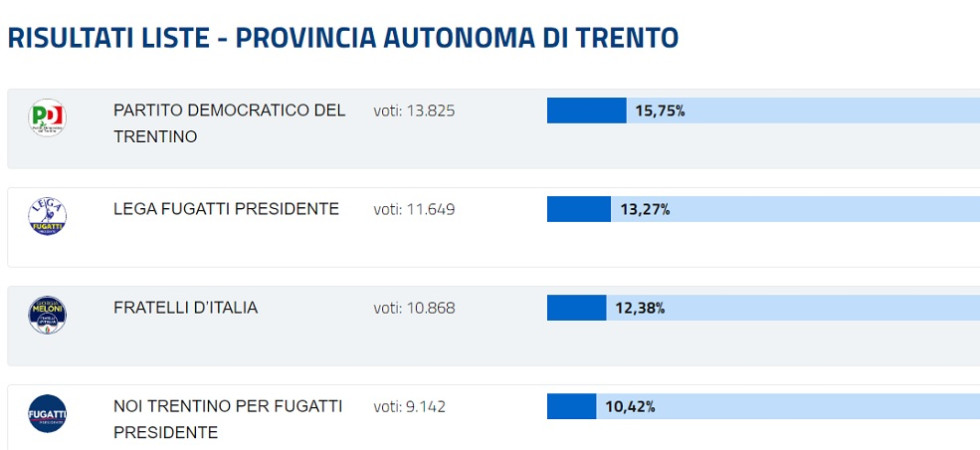Click the 10.868 votes count
Viewport: 980px width, 450px height.
coord(414,308)
